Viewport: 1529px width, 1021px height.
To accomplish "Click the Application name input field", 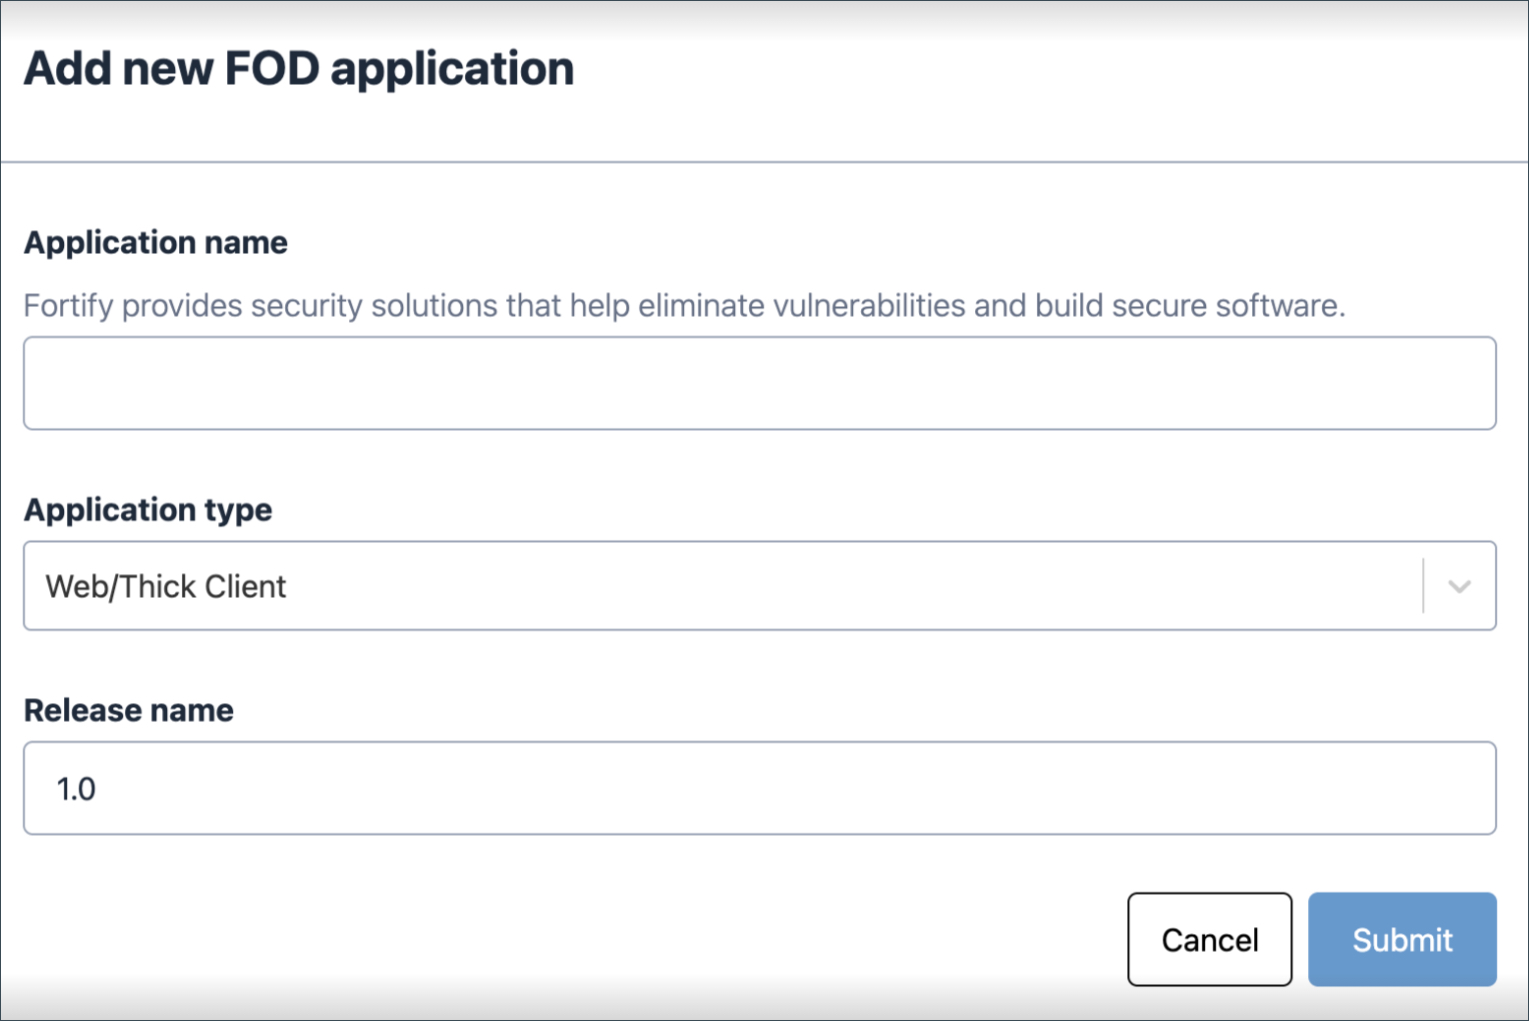I will click(759, 383).
